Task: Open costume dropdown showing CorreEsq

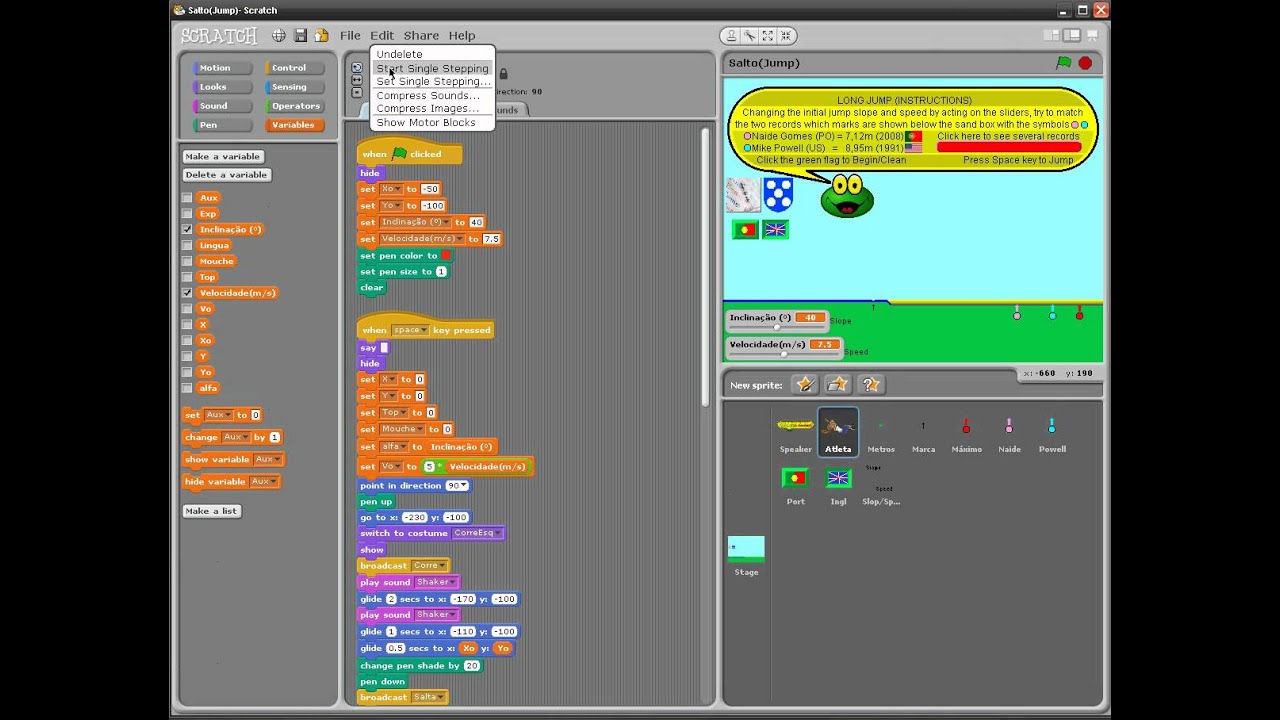Action: point(478,534)
